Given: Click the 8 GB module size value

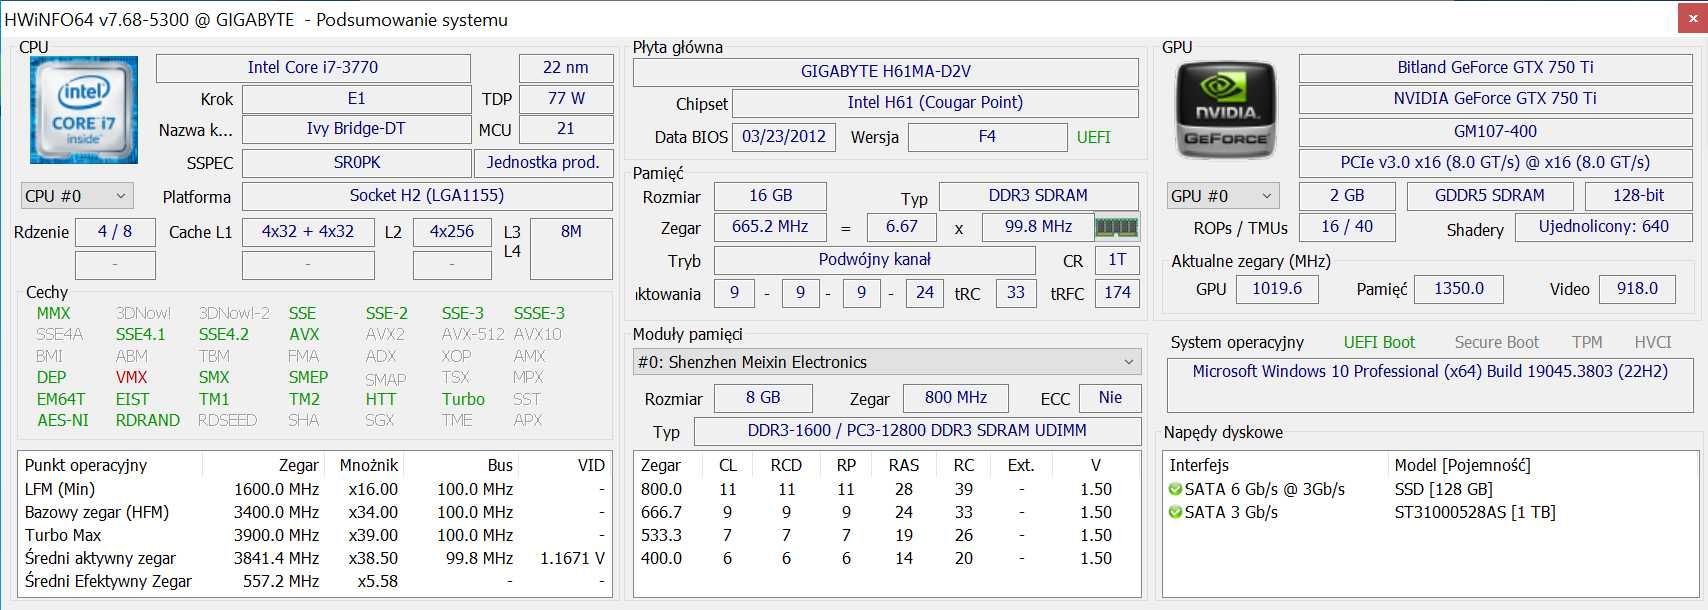Looking at the screenshot, I should point(763,398).
